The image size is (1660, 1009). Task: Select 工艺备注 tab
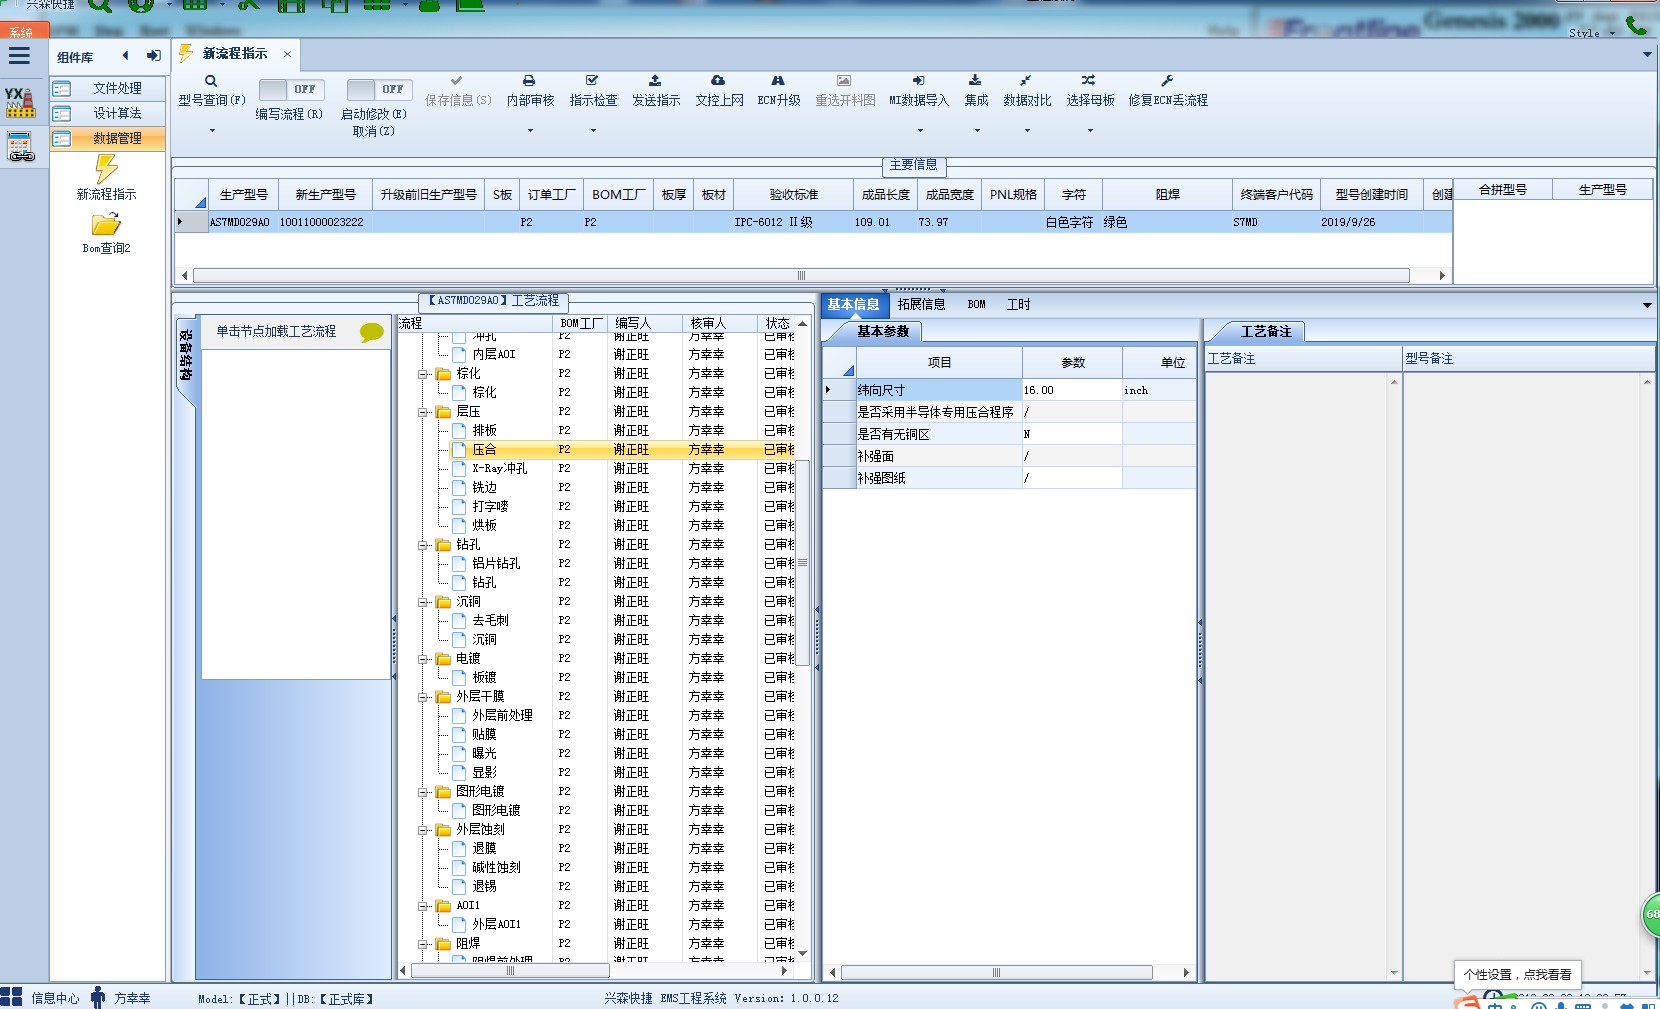[1265, 332]
